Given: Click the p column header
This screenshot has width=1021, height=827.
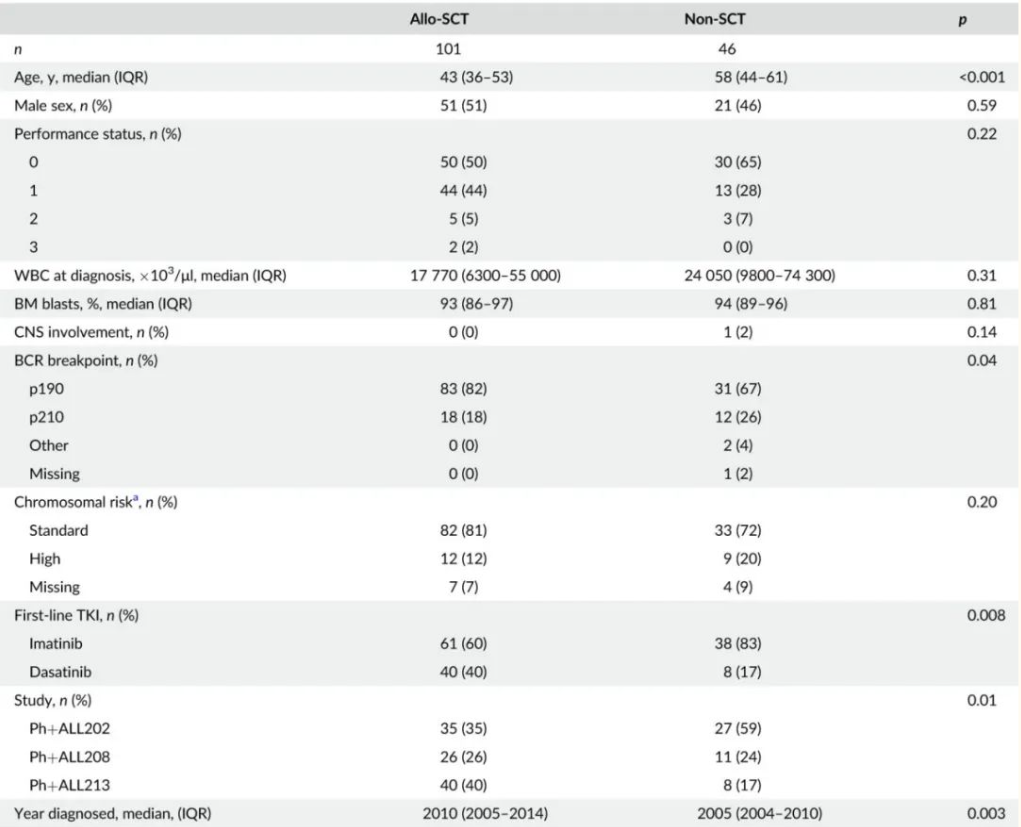Looking at the screenshot, I should pyautogui.click(x=962, y=20).
